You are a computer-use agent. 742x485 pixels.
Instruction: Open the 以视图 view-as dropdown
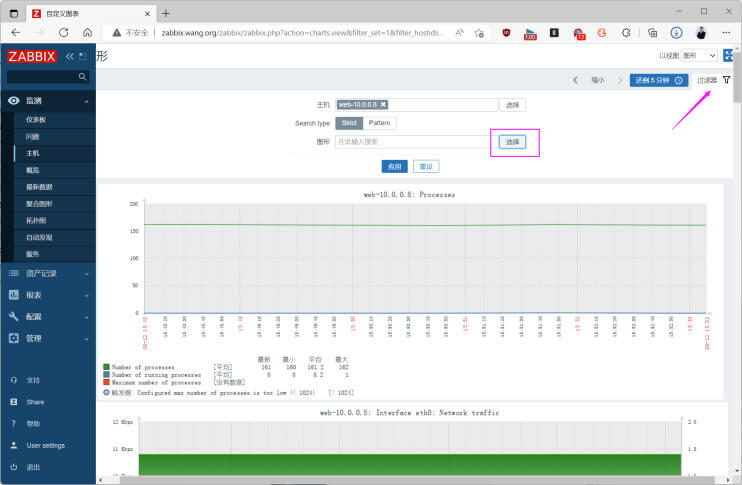699,56
